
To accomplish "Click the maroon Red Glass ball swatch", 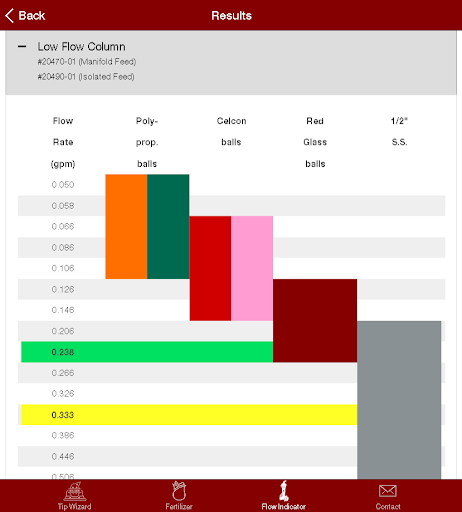I will point(315,321).
